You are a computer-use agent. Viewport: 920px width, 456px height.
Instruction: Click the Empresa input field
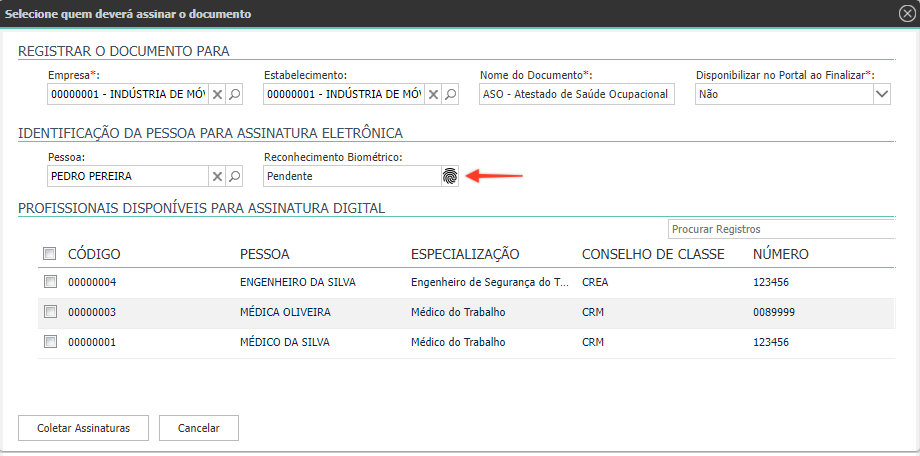tap(128, 94)
